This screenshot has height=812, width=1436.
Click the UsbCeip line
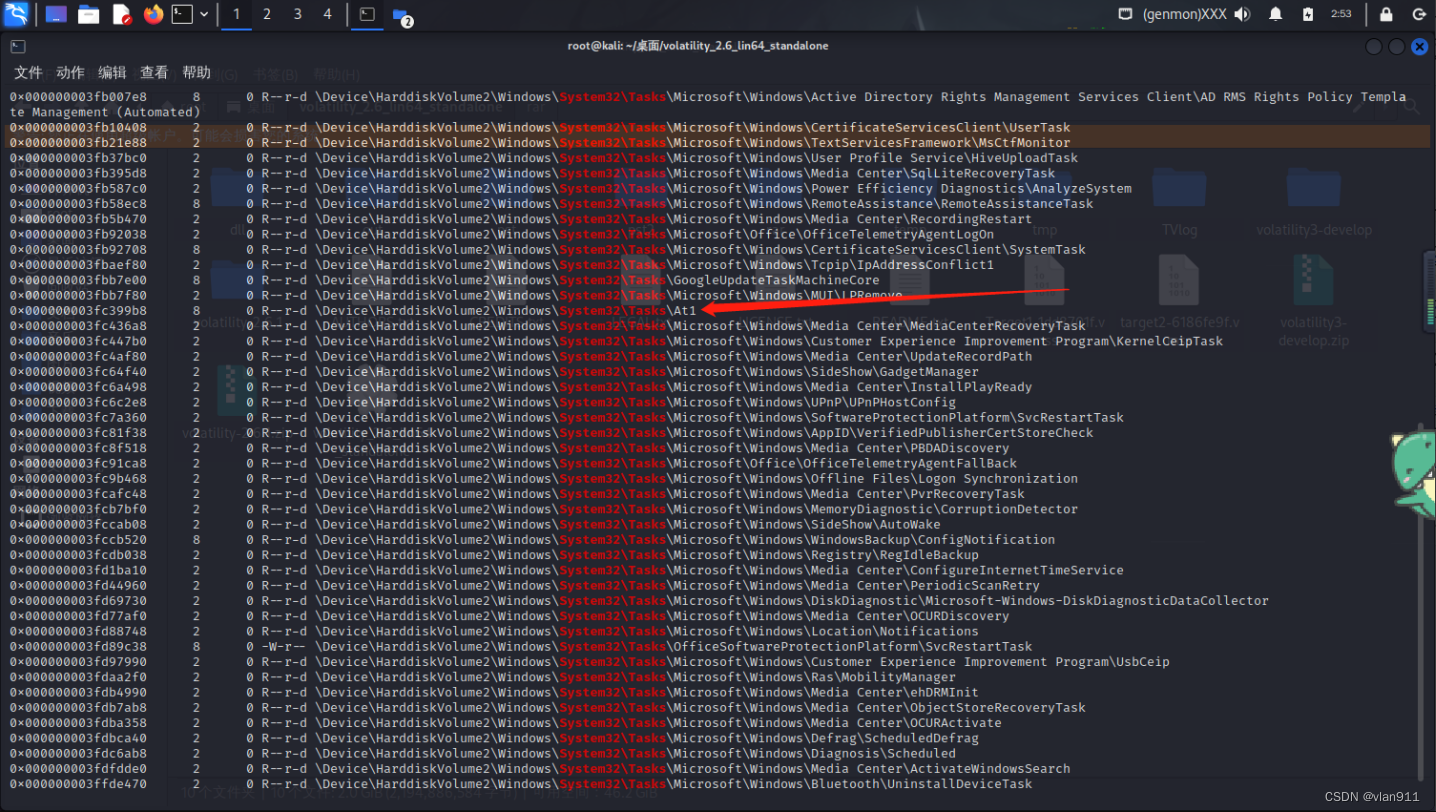[x=590, y=662]
